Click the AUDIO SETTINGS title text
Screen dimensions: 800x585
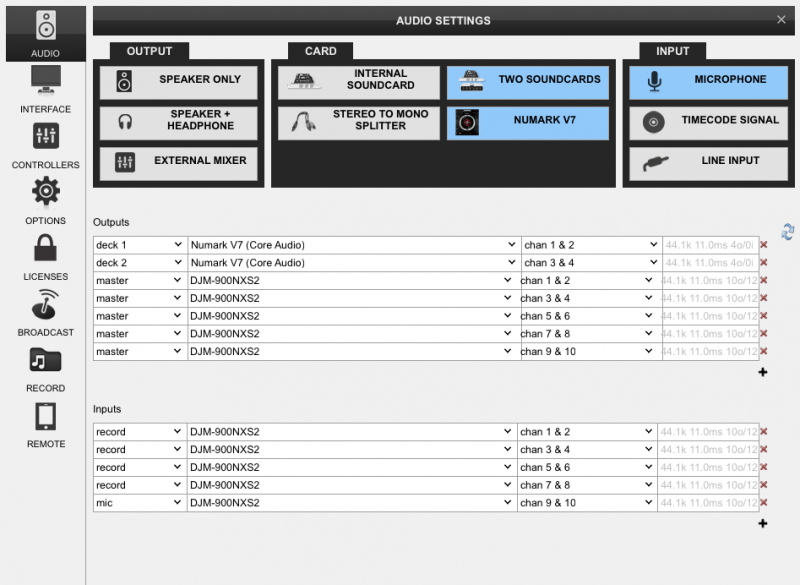(443, 20)
